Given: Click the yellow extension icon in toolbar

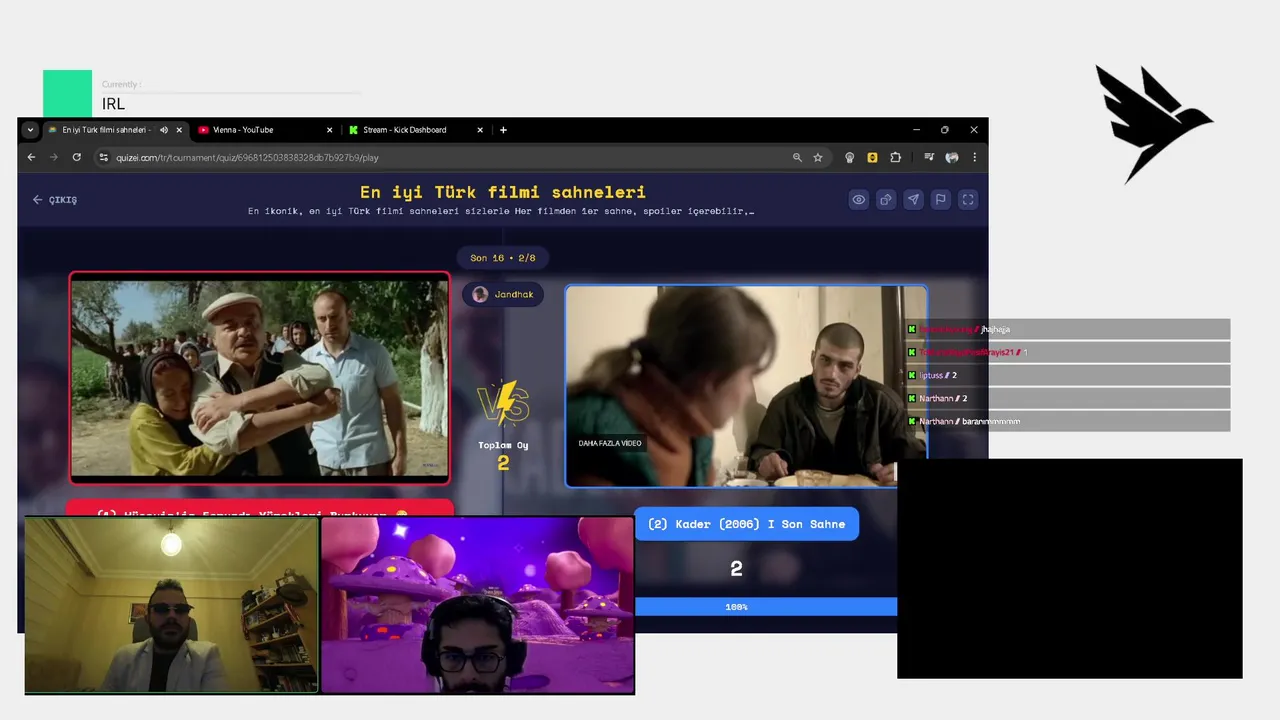Looking at the screenshot, I should tap(872, 157).
